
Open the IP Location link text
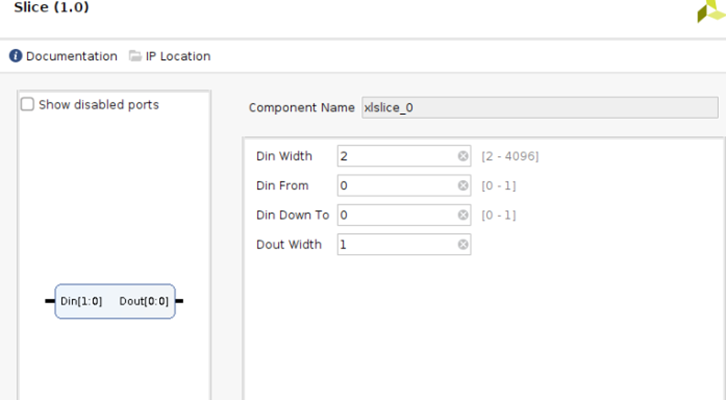(x=178, y=56)
